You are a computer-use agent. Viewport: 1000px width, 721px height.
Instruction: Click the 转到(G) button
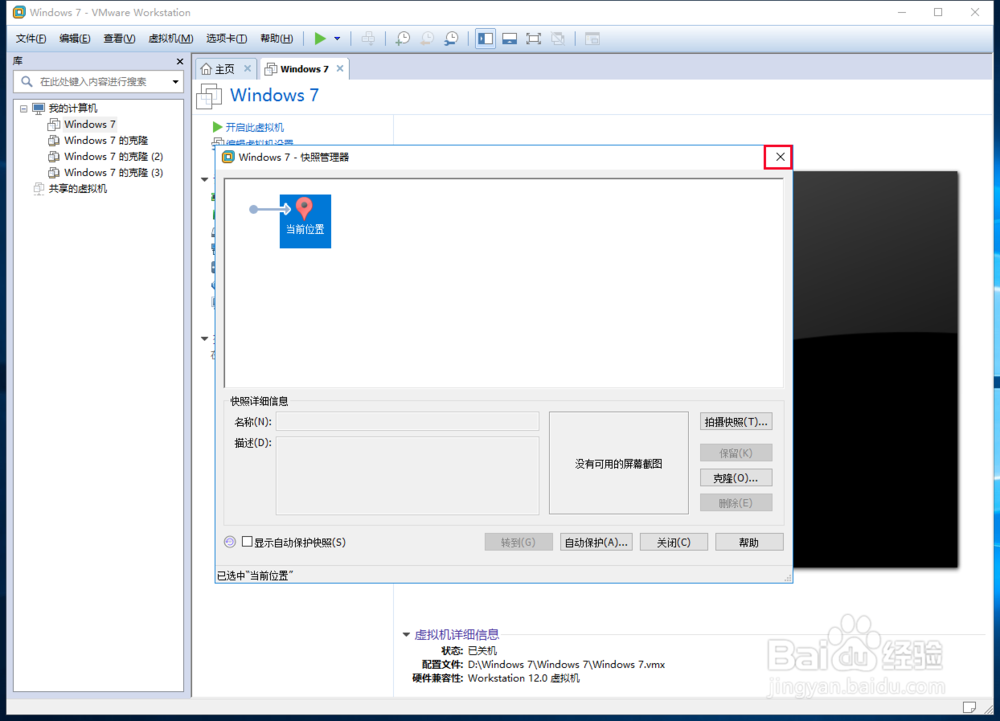518,543
